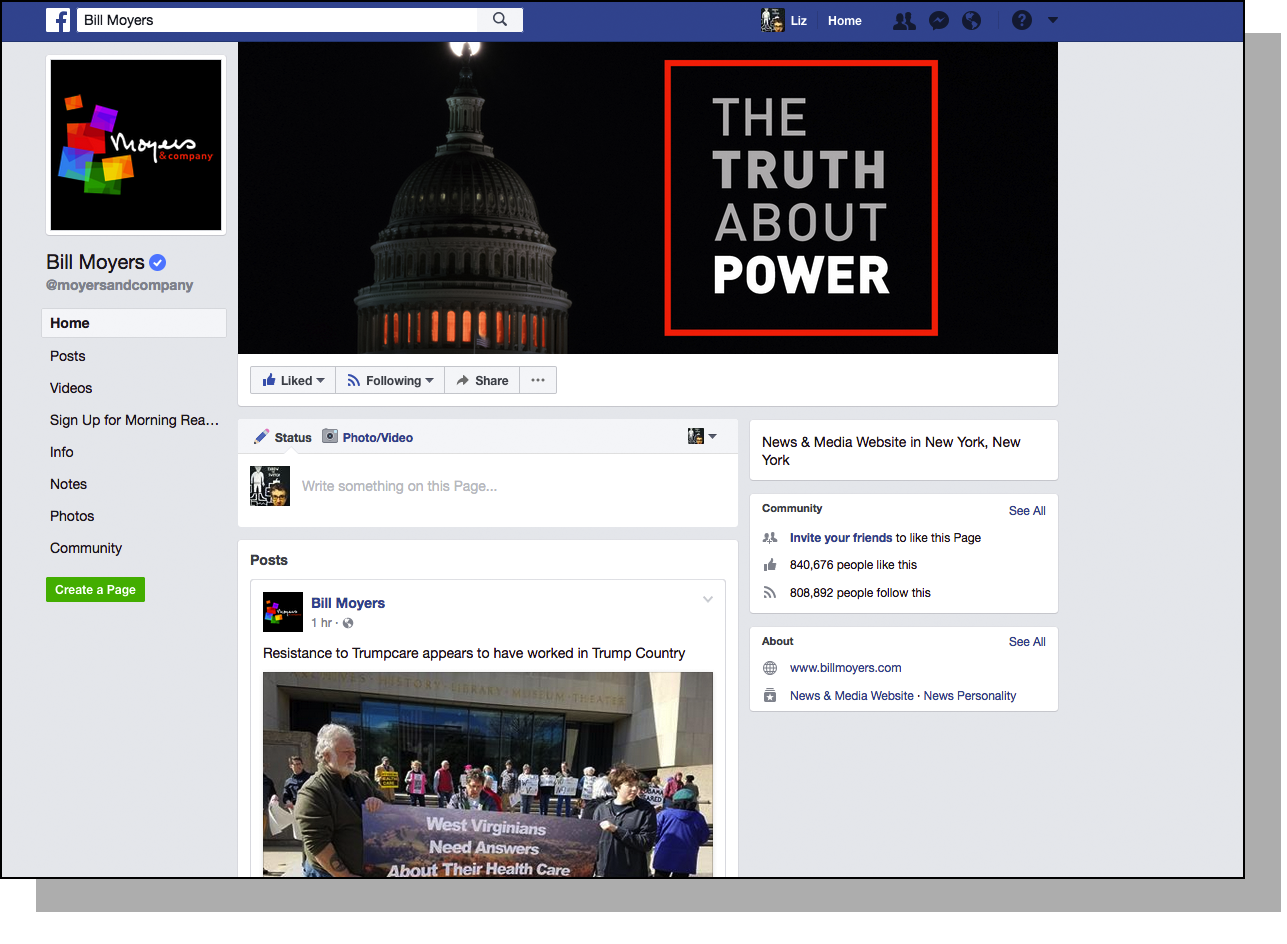Click the Bill Moyers page name heading

point(95,262)
